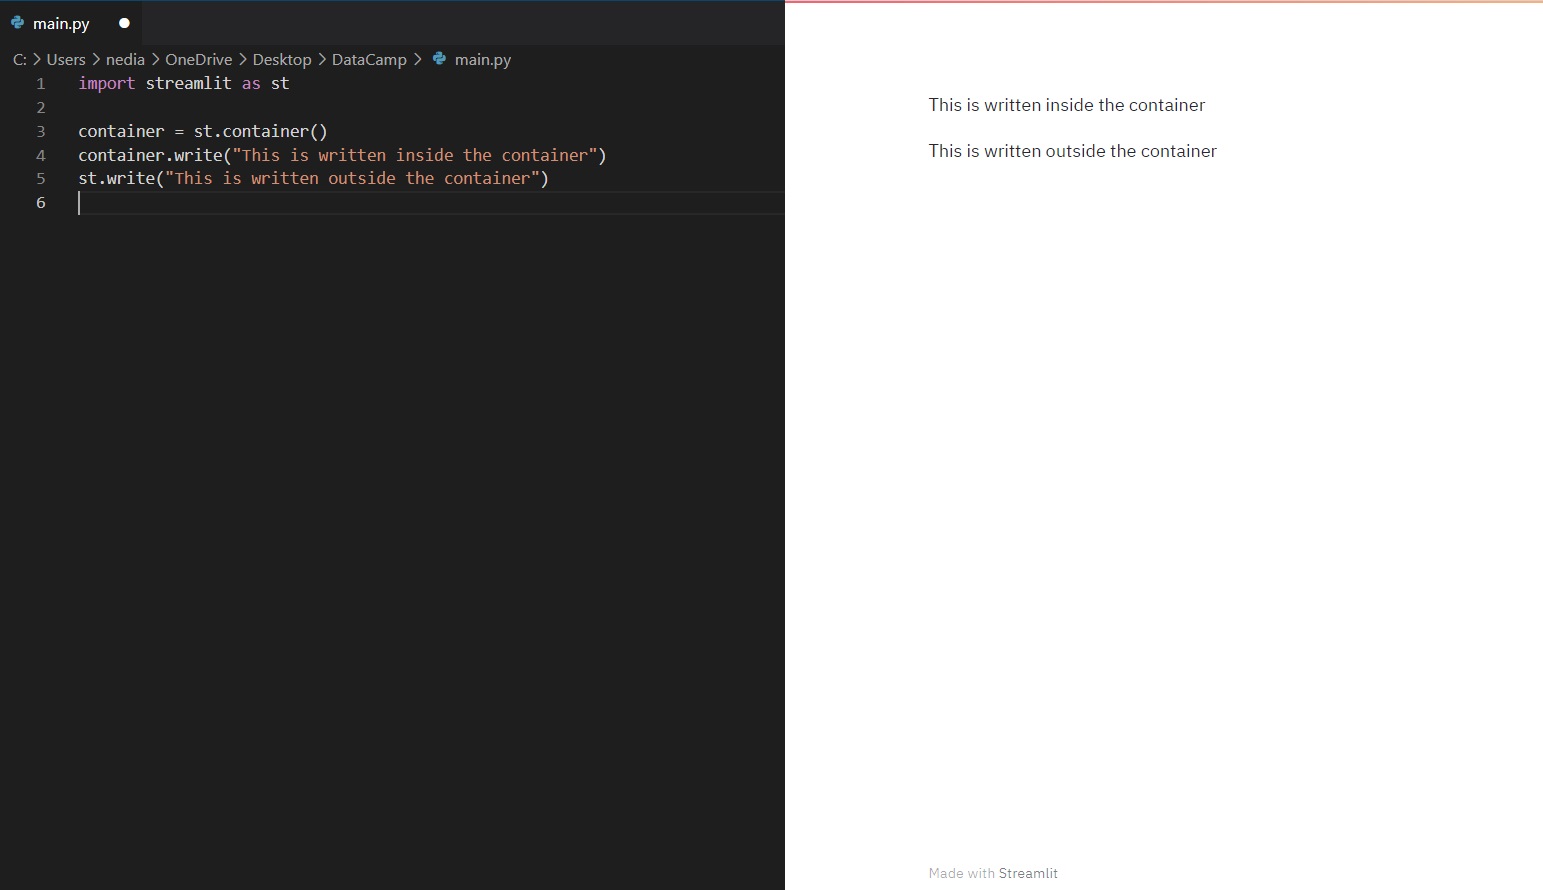Open the OneDrive breadcrumb segment
Image resolution: width=1543 pixels, height=890 pixels.
(198, 60)
